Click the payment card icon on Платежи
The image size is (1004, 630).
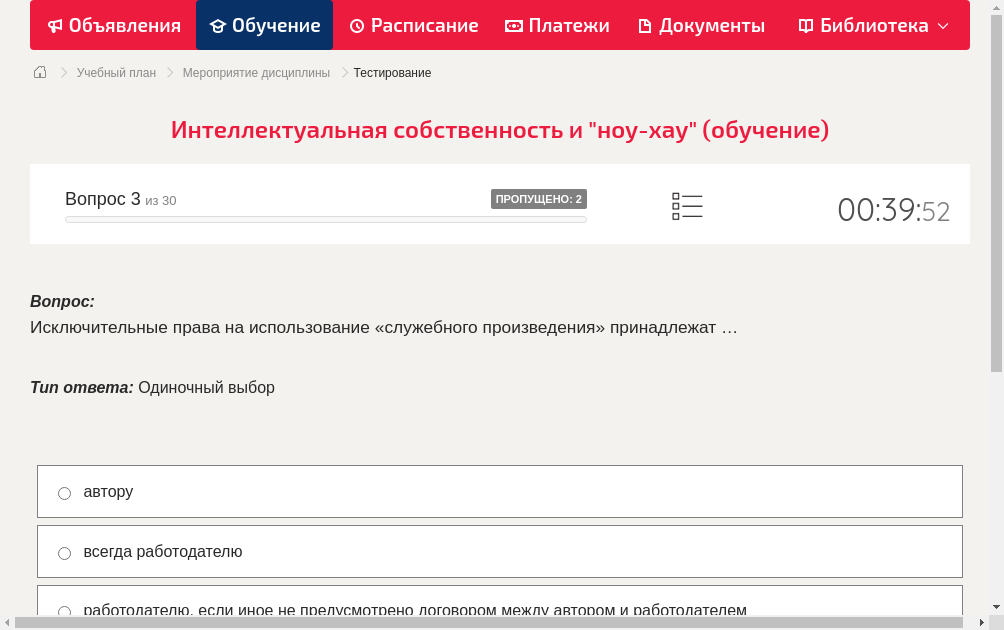click(513, 25)
